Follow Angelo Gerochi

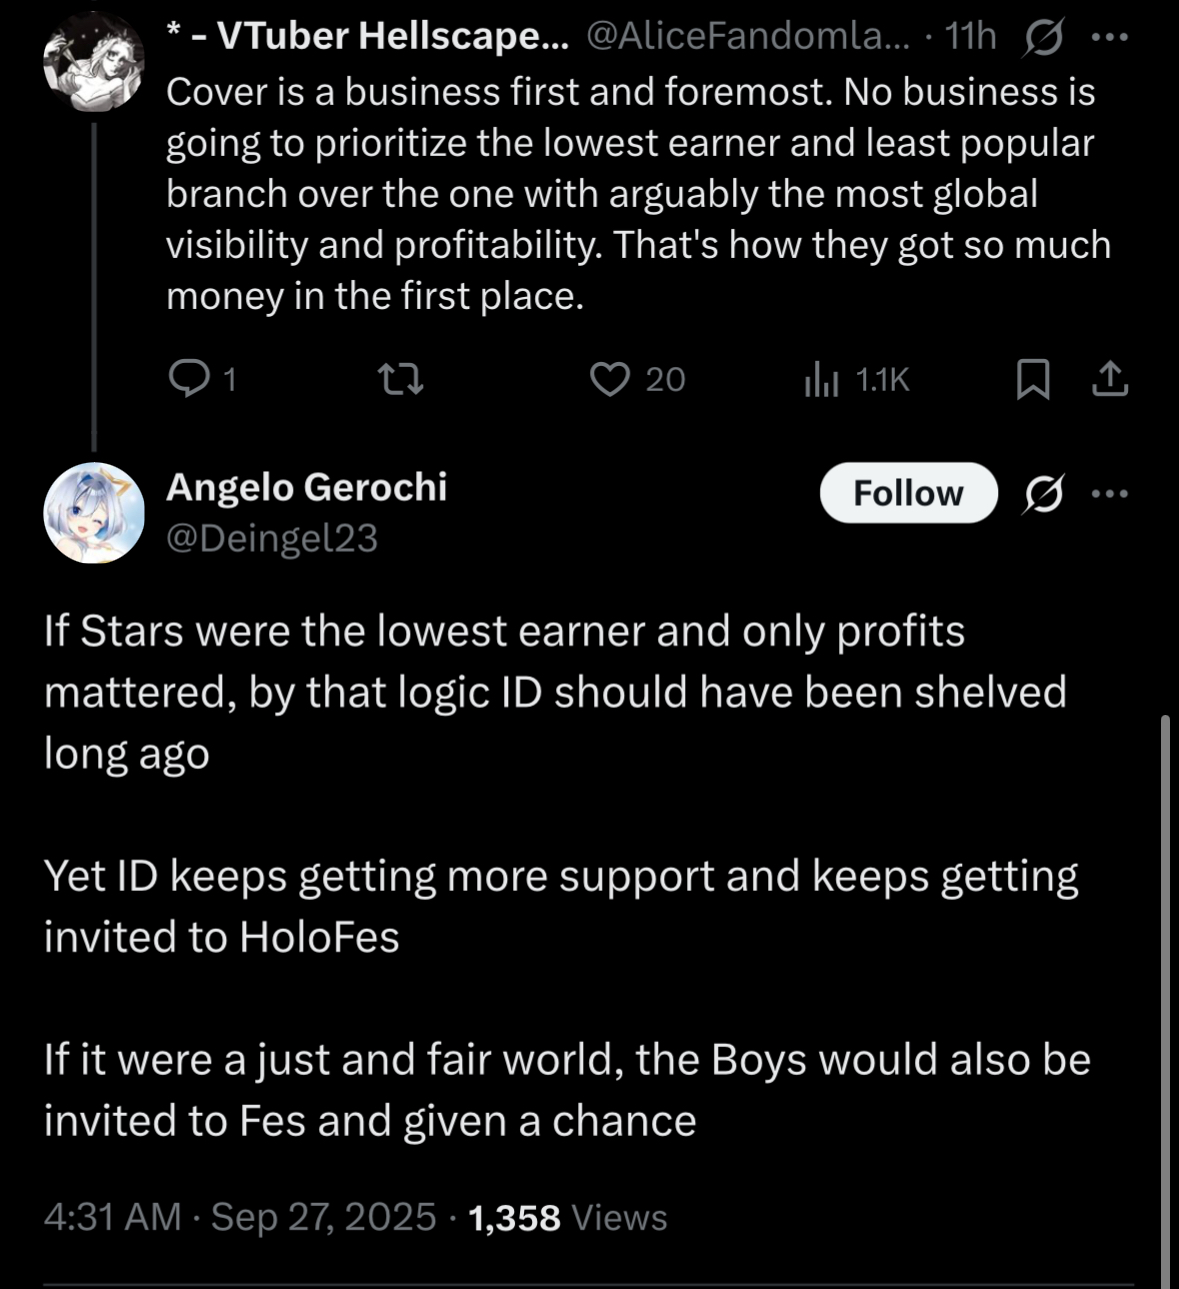908,493
